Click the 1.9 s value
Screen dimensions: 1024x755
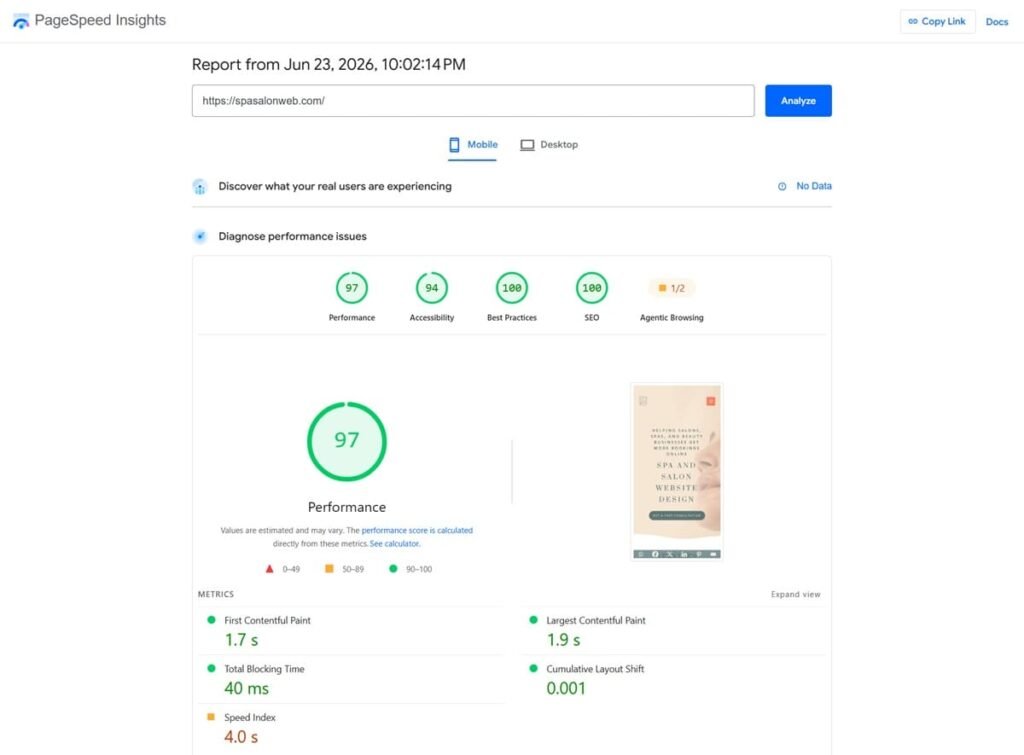click(x=563, y=640)
